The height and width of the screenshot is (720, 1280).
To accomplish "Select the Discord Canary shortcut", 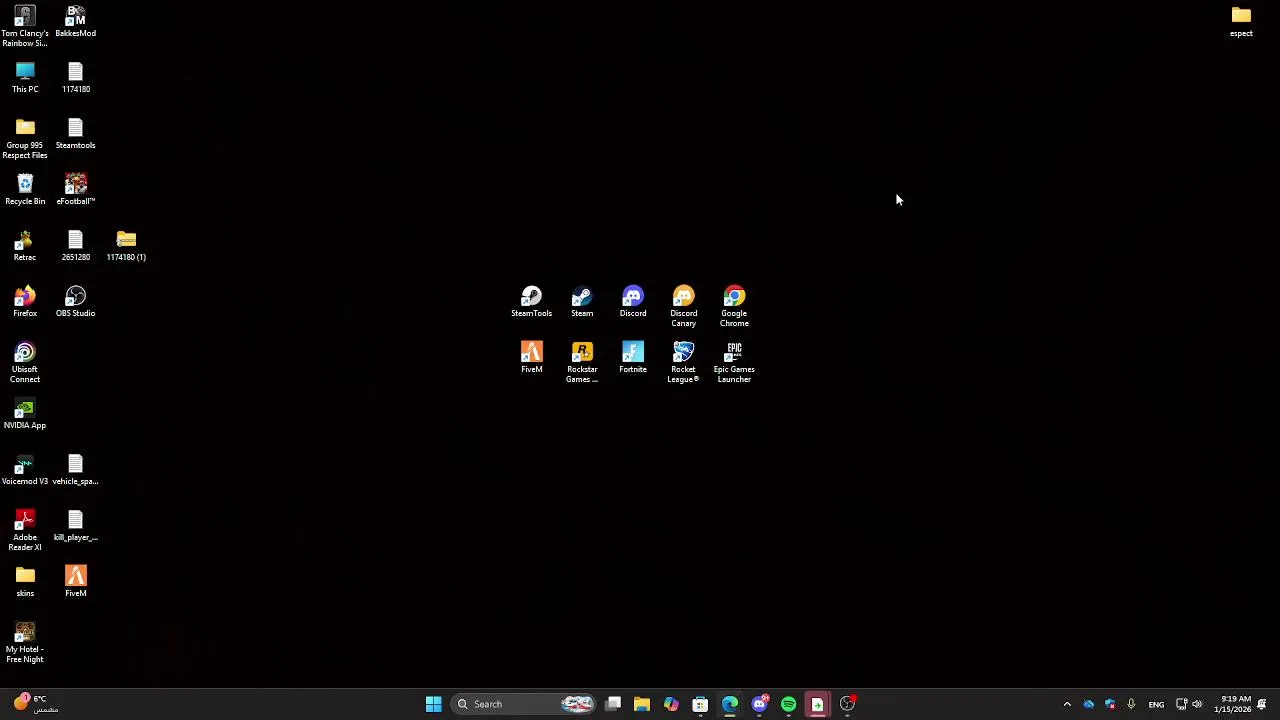I will pyautogui.click(x=684, y=306).
